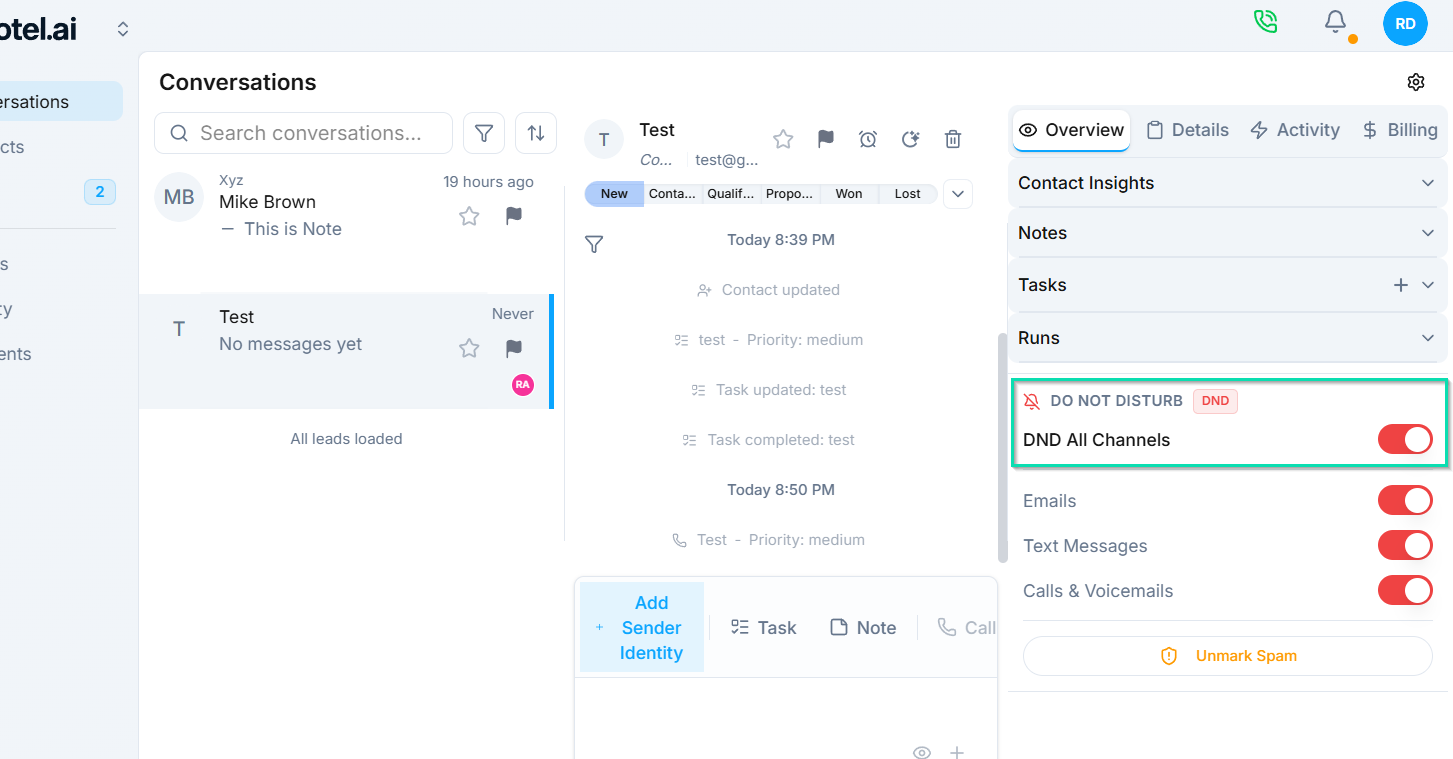Click the sort conversations arrows icon
The width and height of the screenshot is (1453, 759).
[536, 133]
